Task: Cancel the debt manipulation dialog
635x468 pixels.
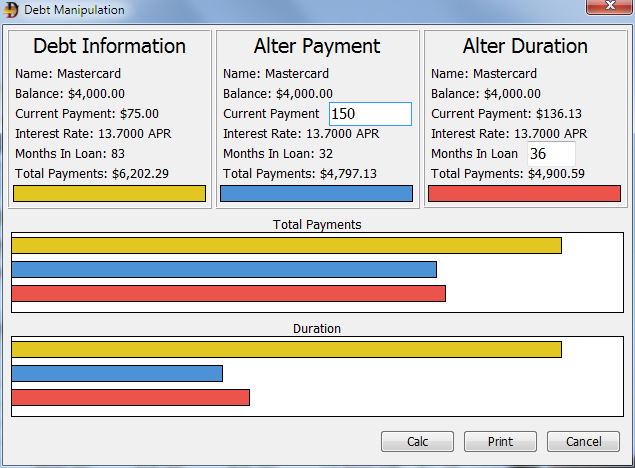Action: click(583, 441)
